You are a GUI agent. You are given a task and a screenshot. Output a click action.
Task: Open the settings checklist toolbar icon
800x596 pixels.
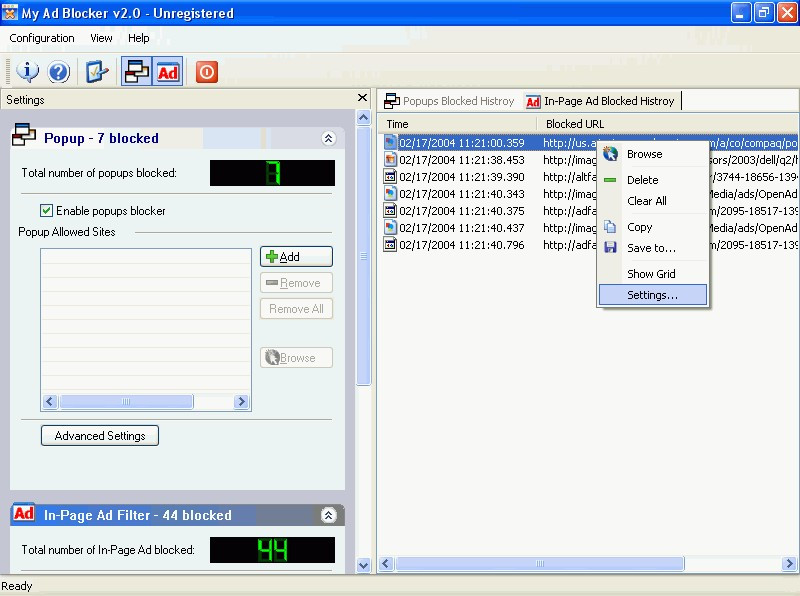(x=97, y=71)
